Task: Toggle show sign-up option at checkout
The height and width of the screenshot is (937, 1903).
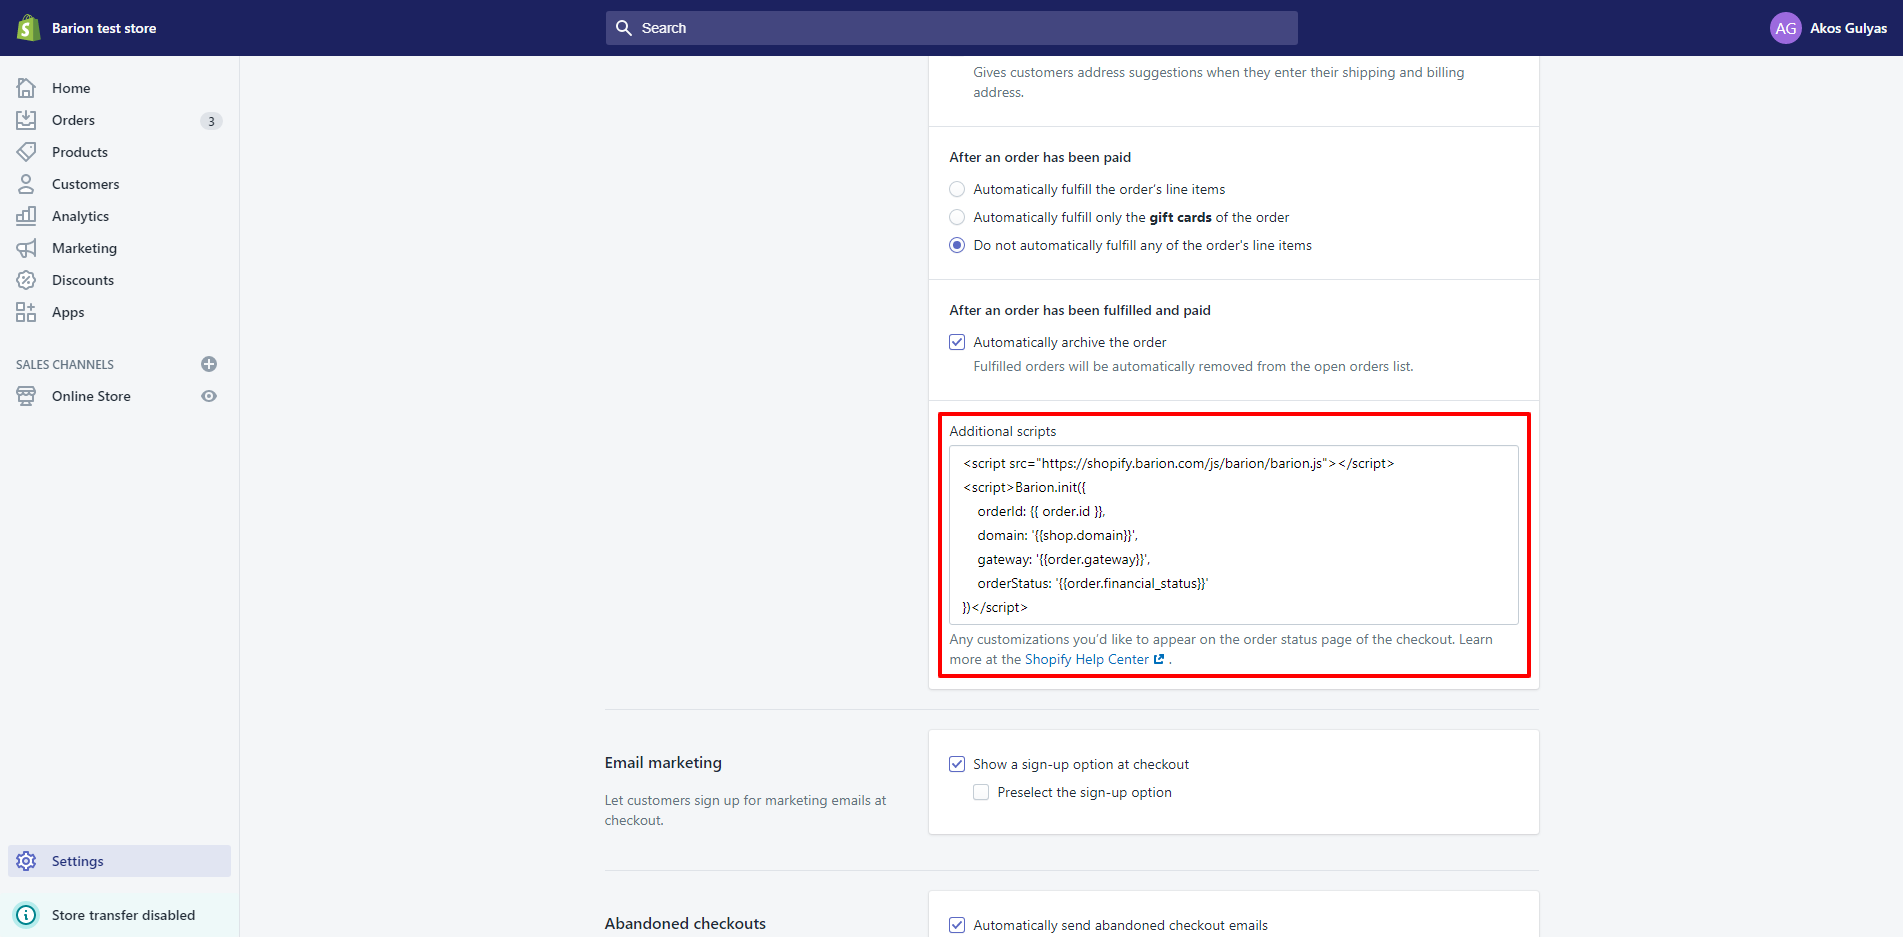Action: [x=957, y=764]
